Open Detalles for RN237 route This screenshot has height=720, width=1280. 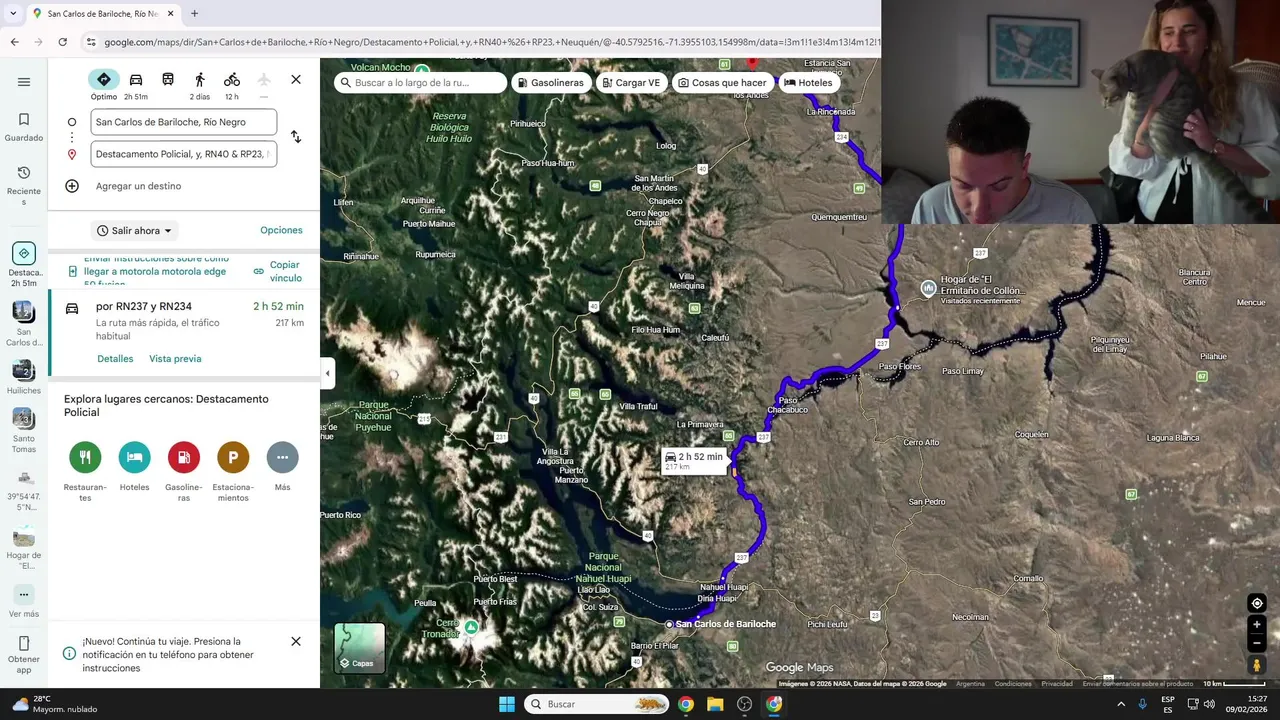coord(115,359)
